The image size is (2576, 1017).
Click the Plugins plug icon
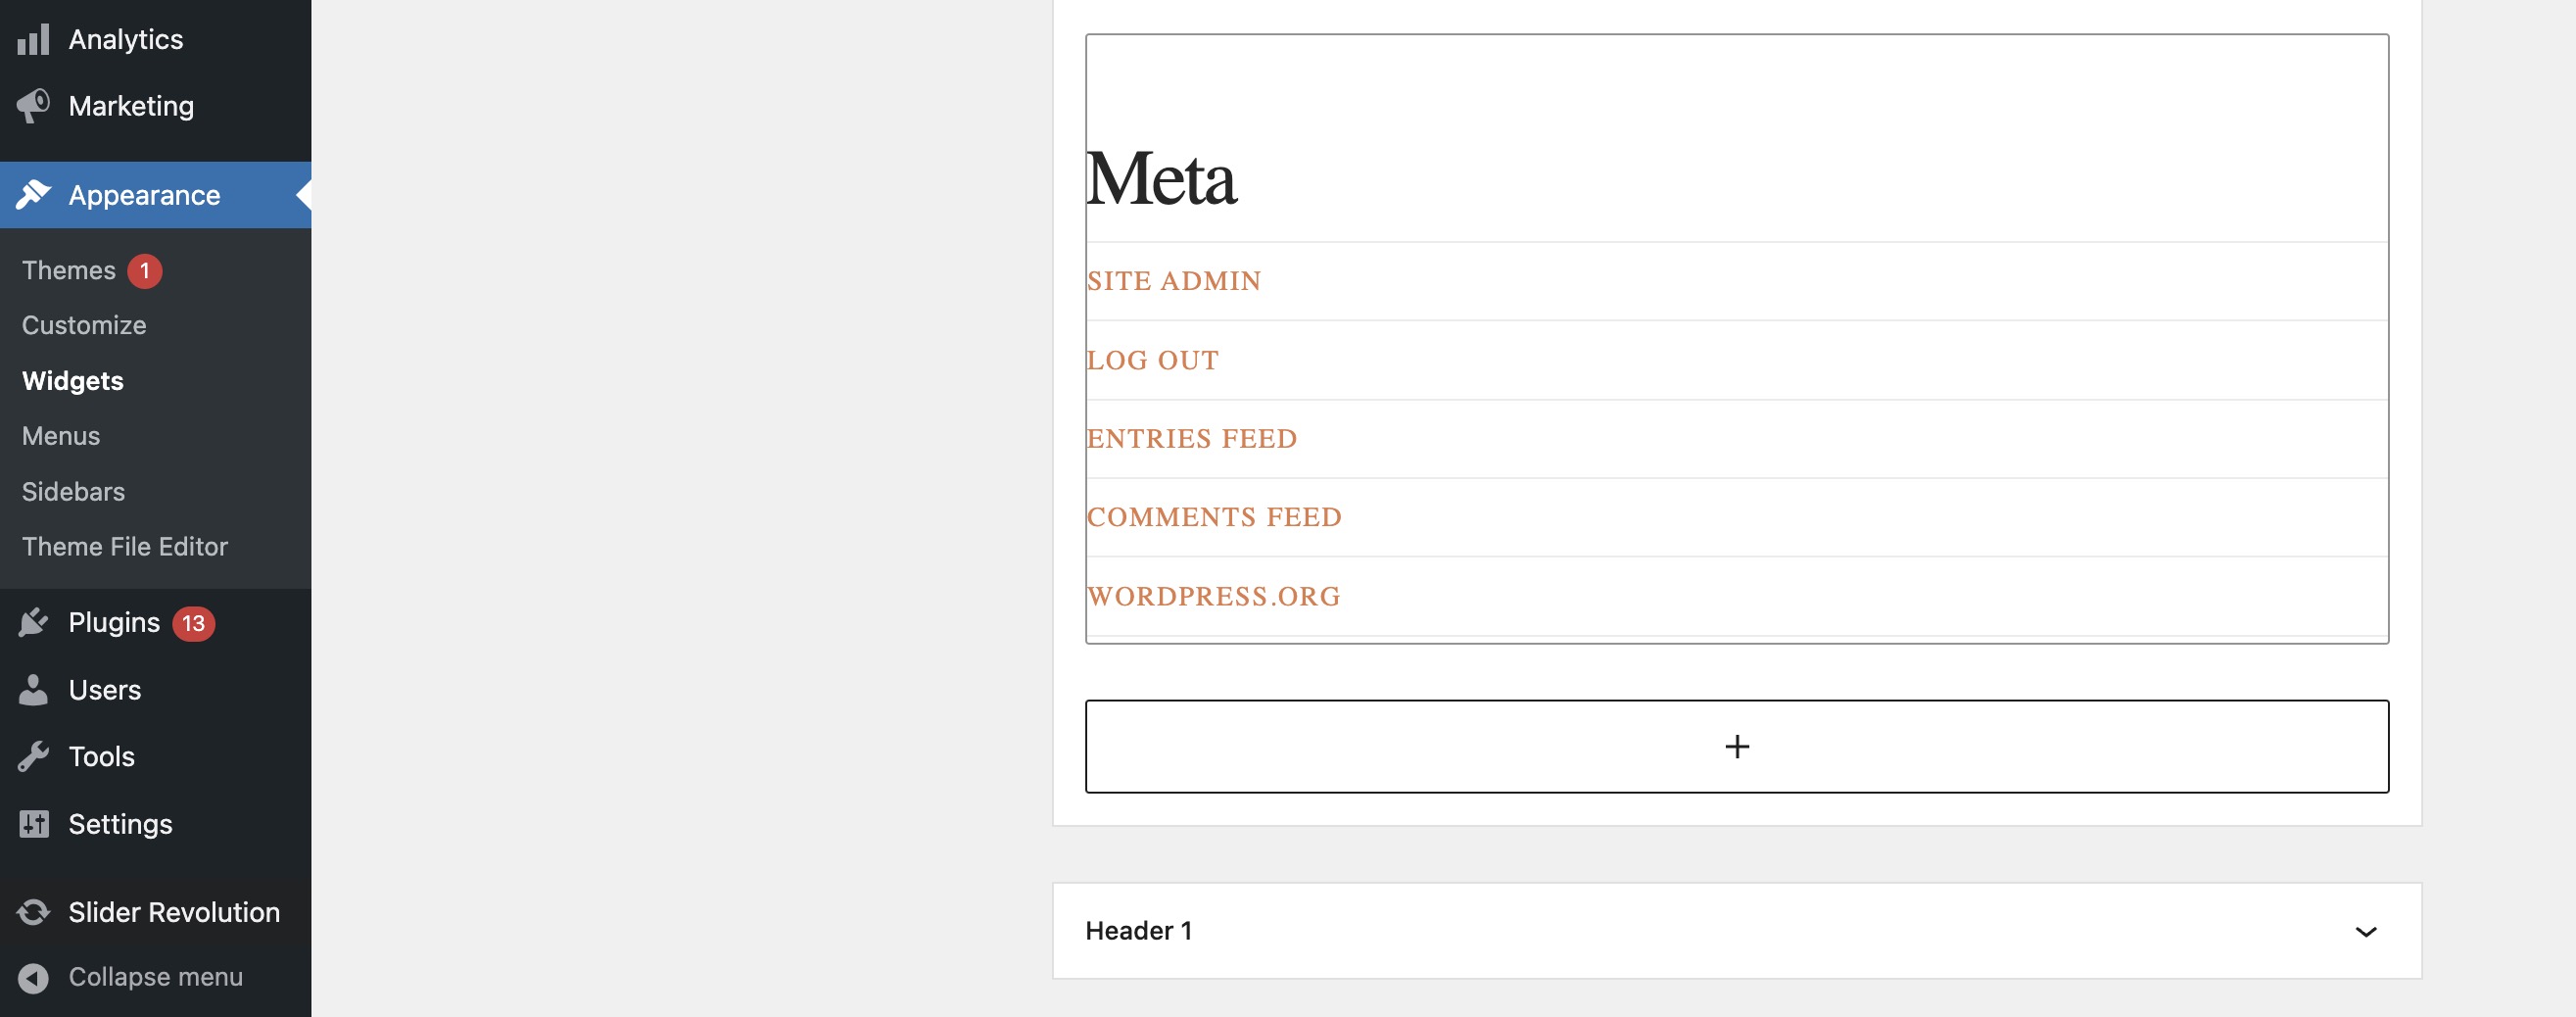coord(33,623)
